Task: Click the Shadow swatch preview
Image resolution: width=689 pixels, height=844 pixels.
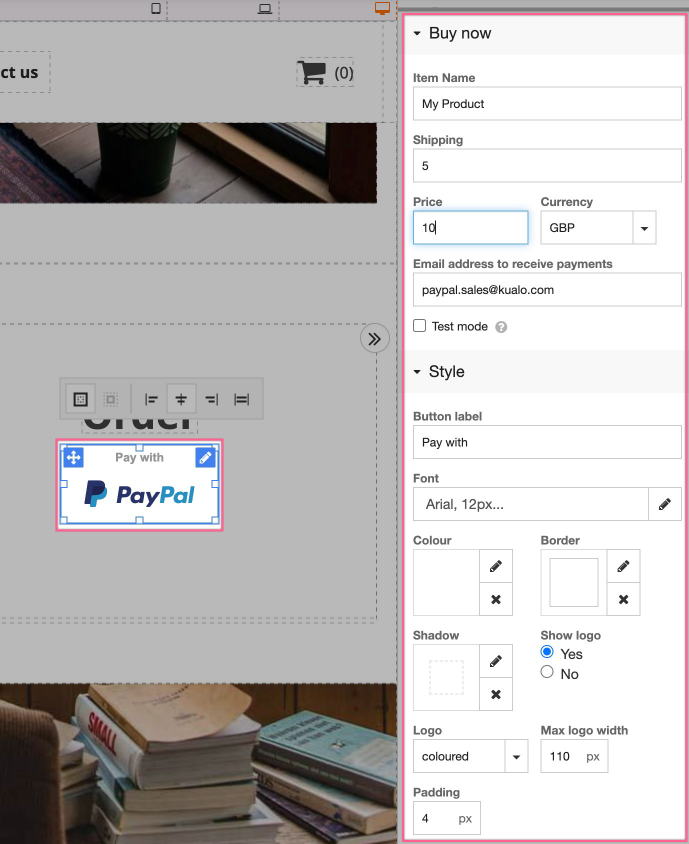Action: click(x=446, y=678)
